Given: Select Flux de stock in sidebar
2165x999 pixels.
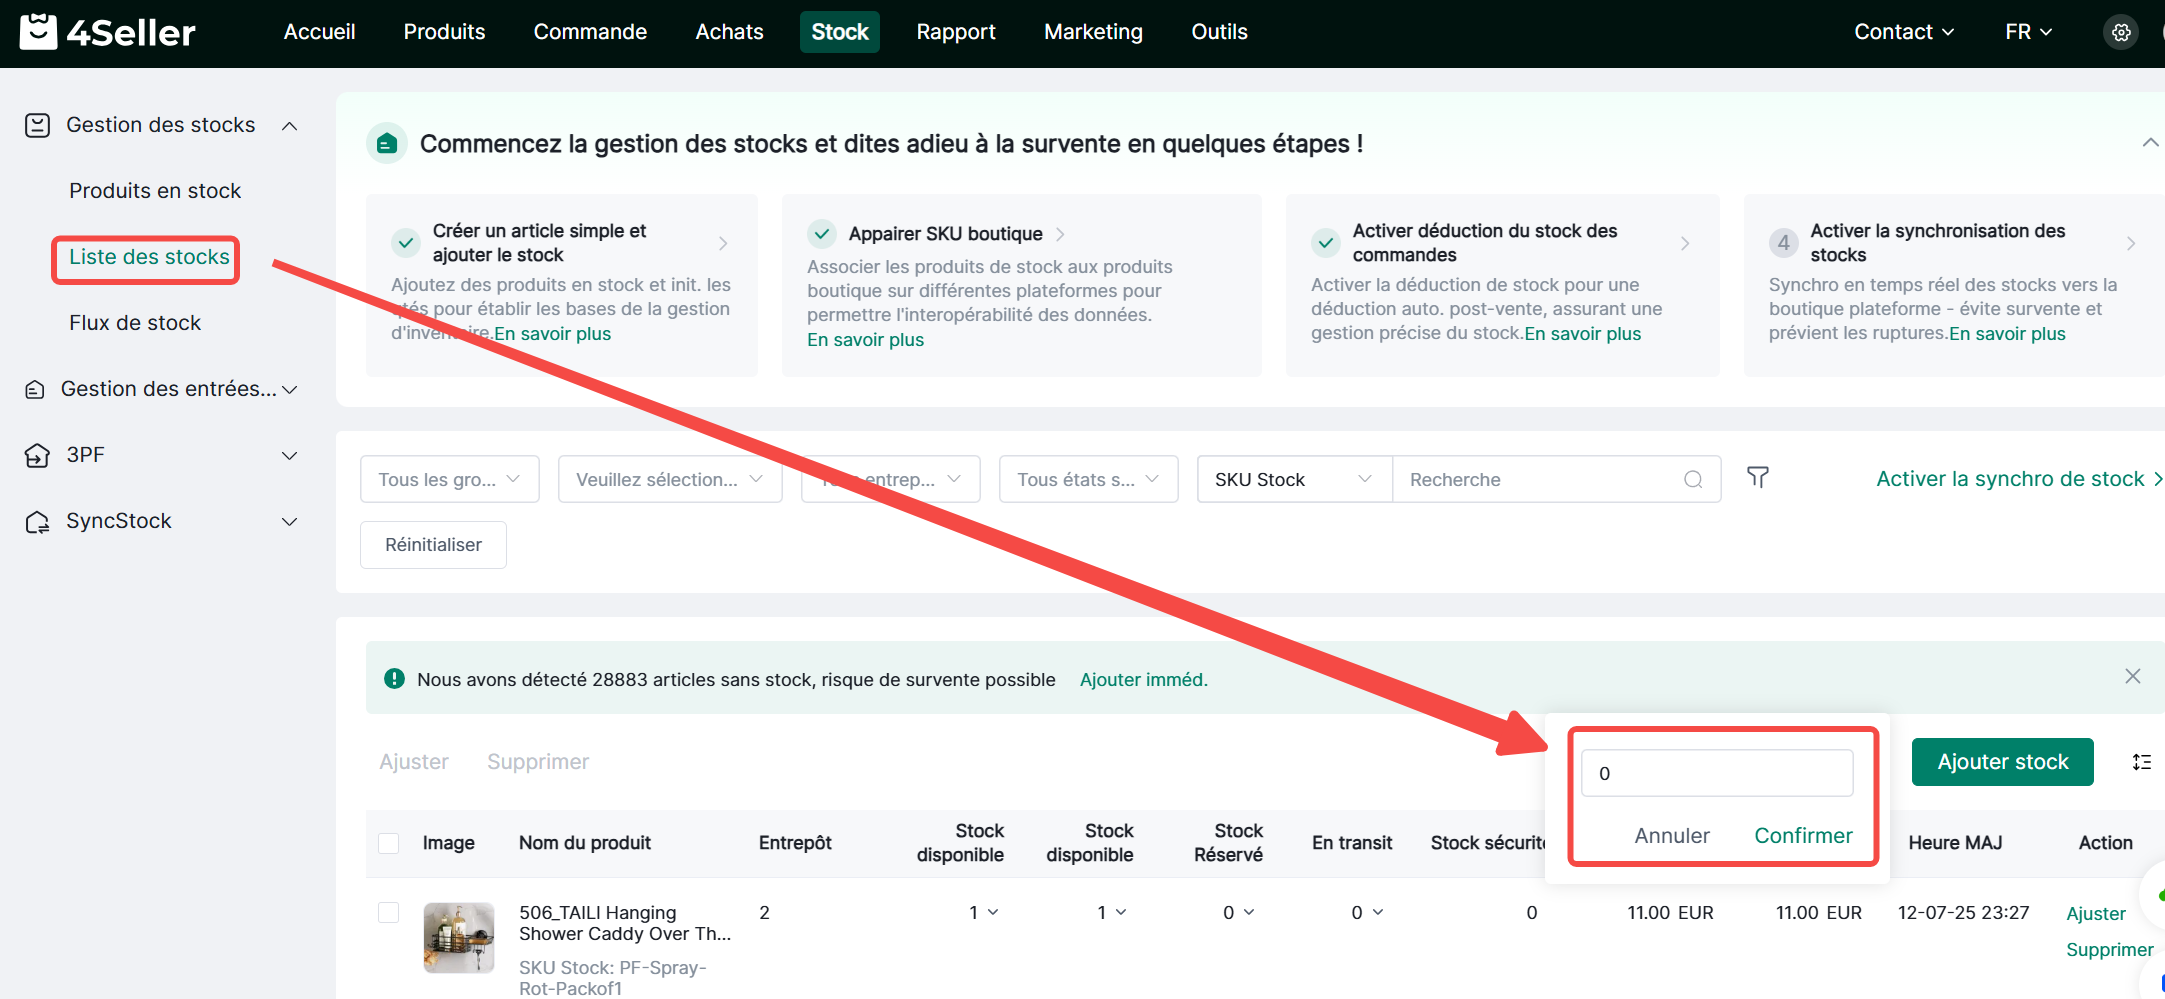Looking at the screenshot, I should [x=135, y=323].
